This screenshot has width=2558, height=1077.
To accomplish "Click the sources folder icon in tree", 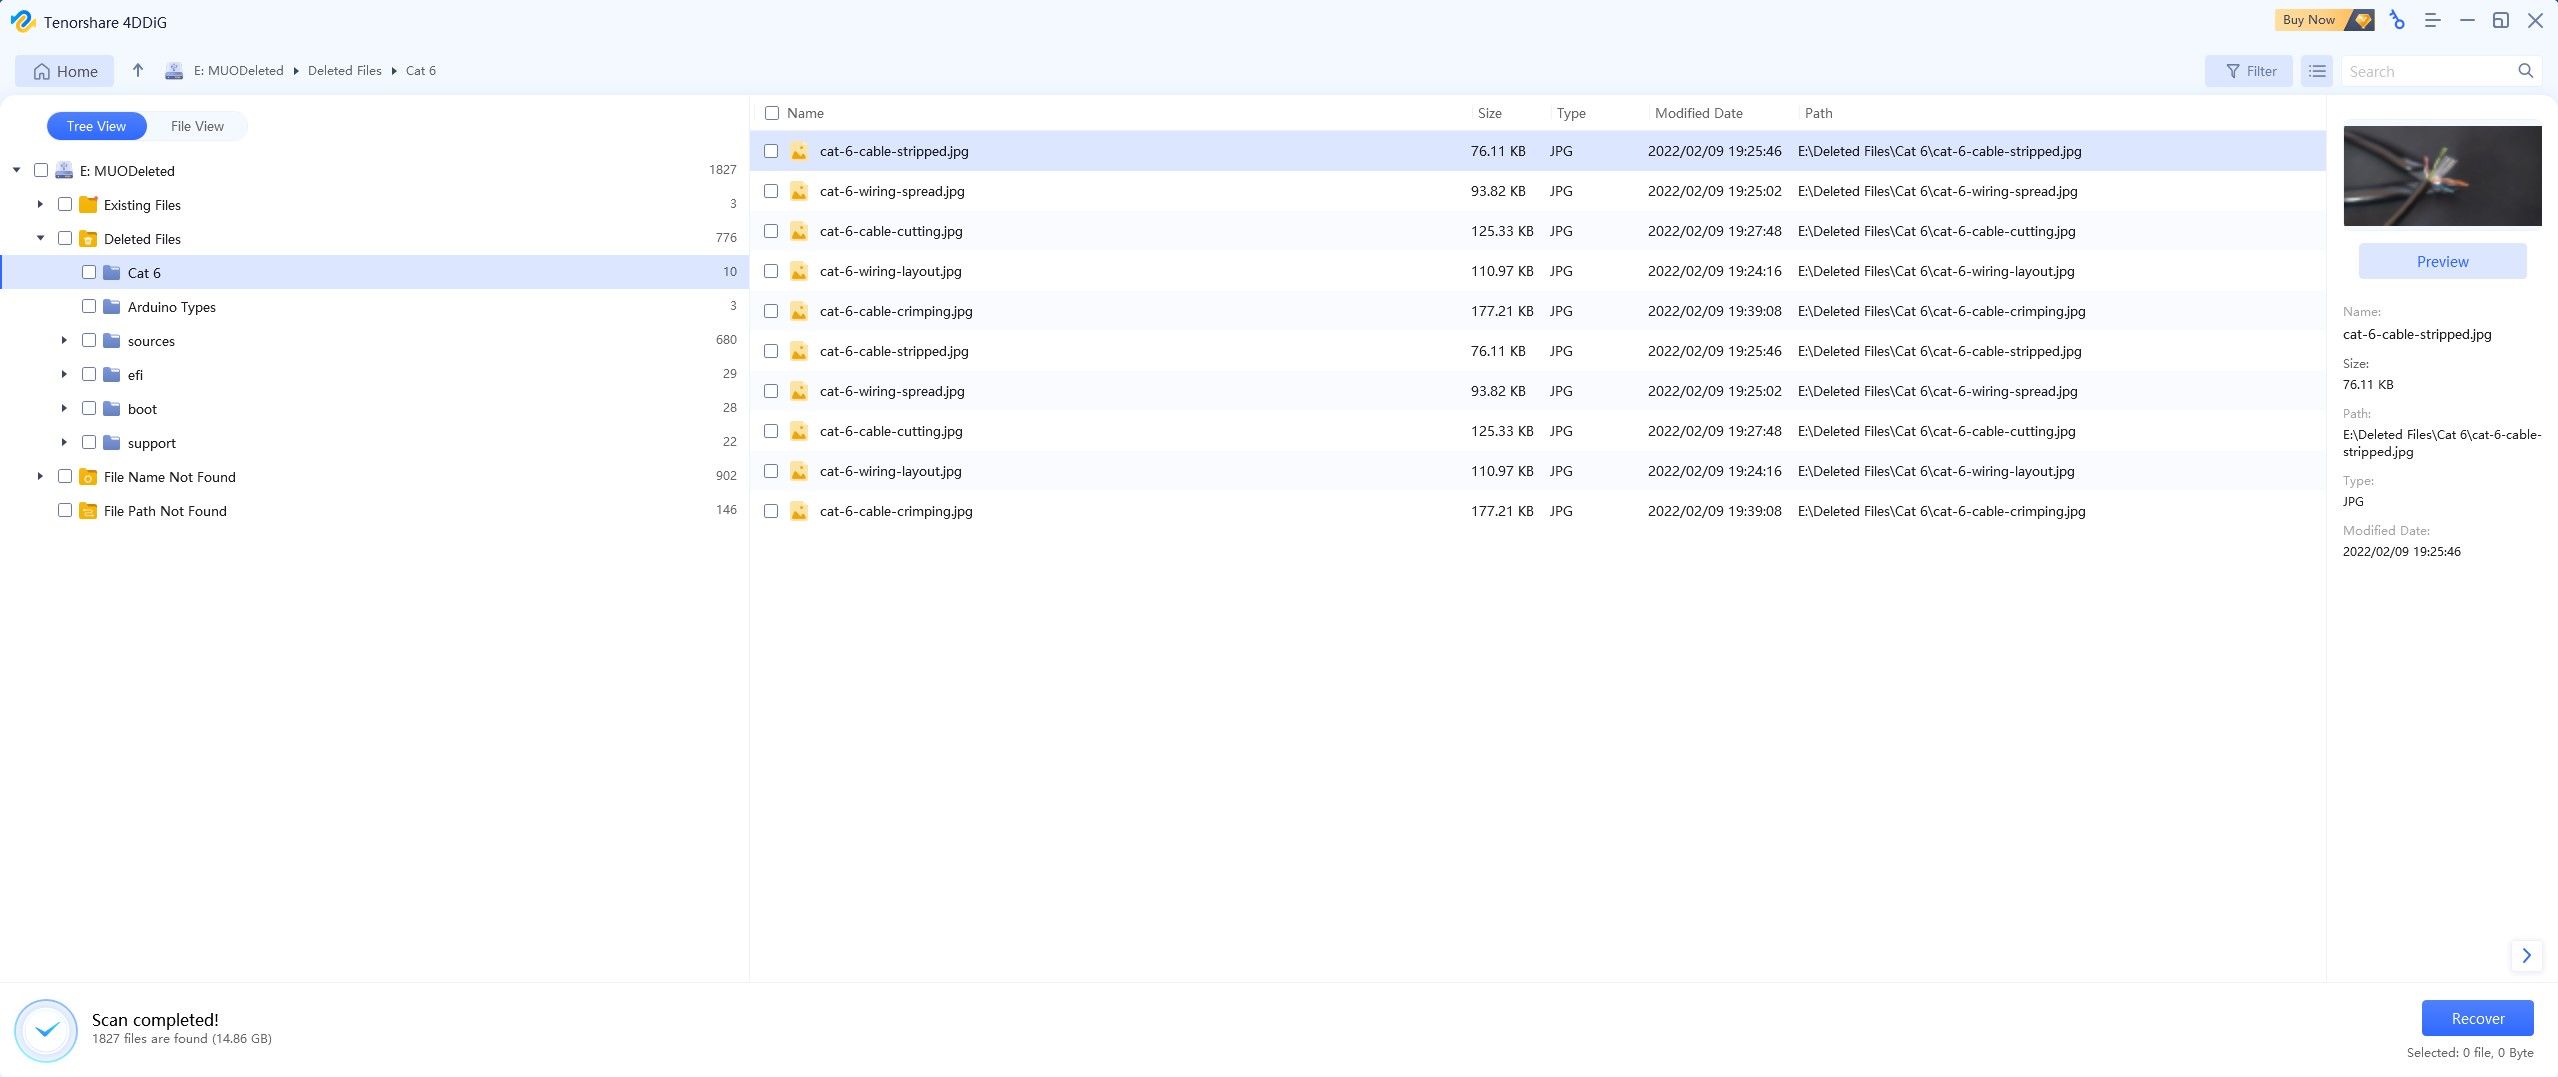I will 112,341.
